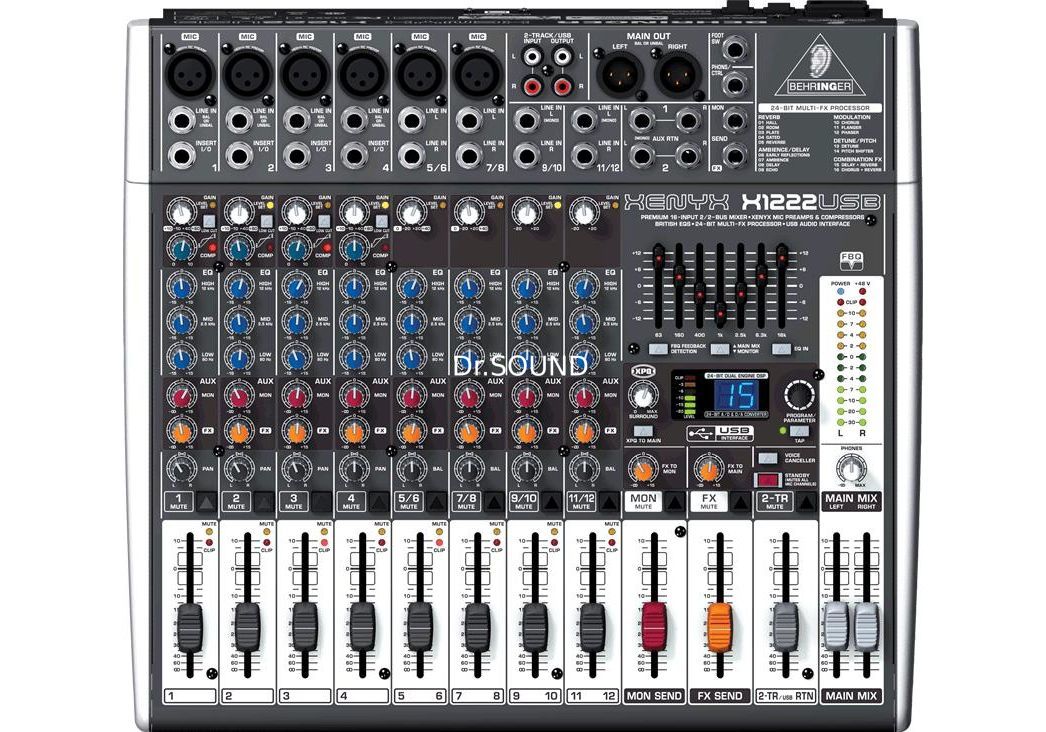Viewport: 1046px width, 732px height.
Task: Click the FOOT SW jack
Action: tap(734, 50)
